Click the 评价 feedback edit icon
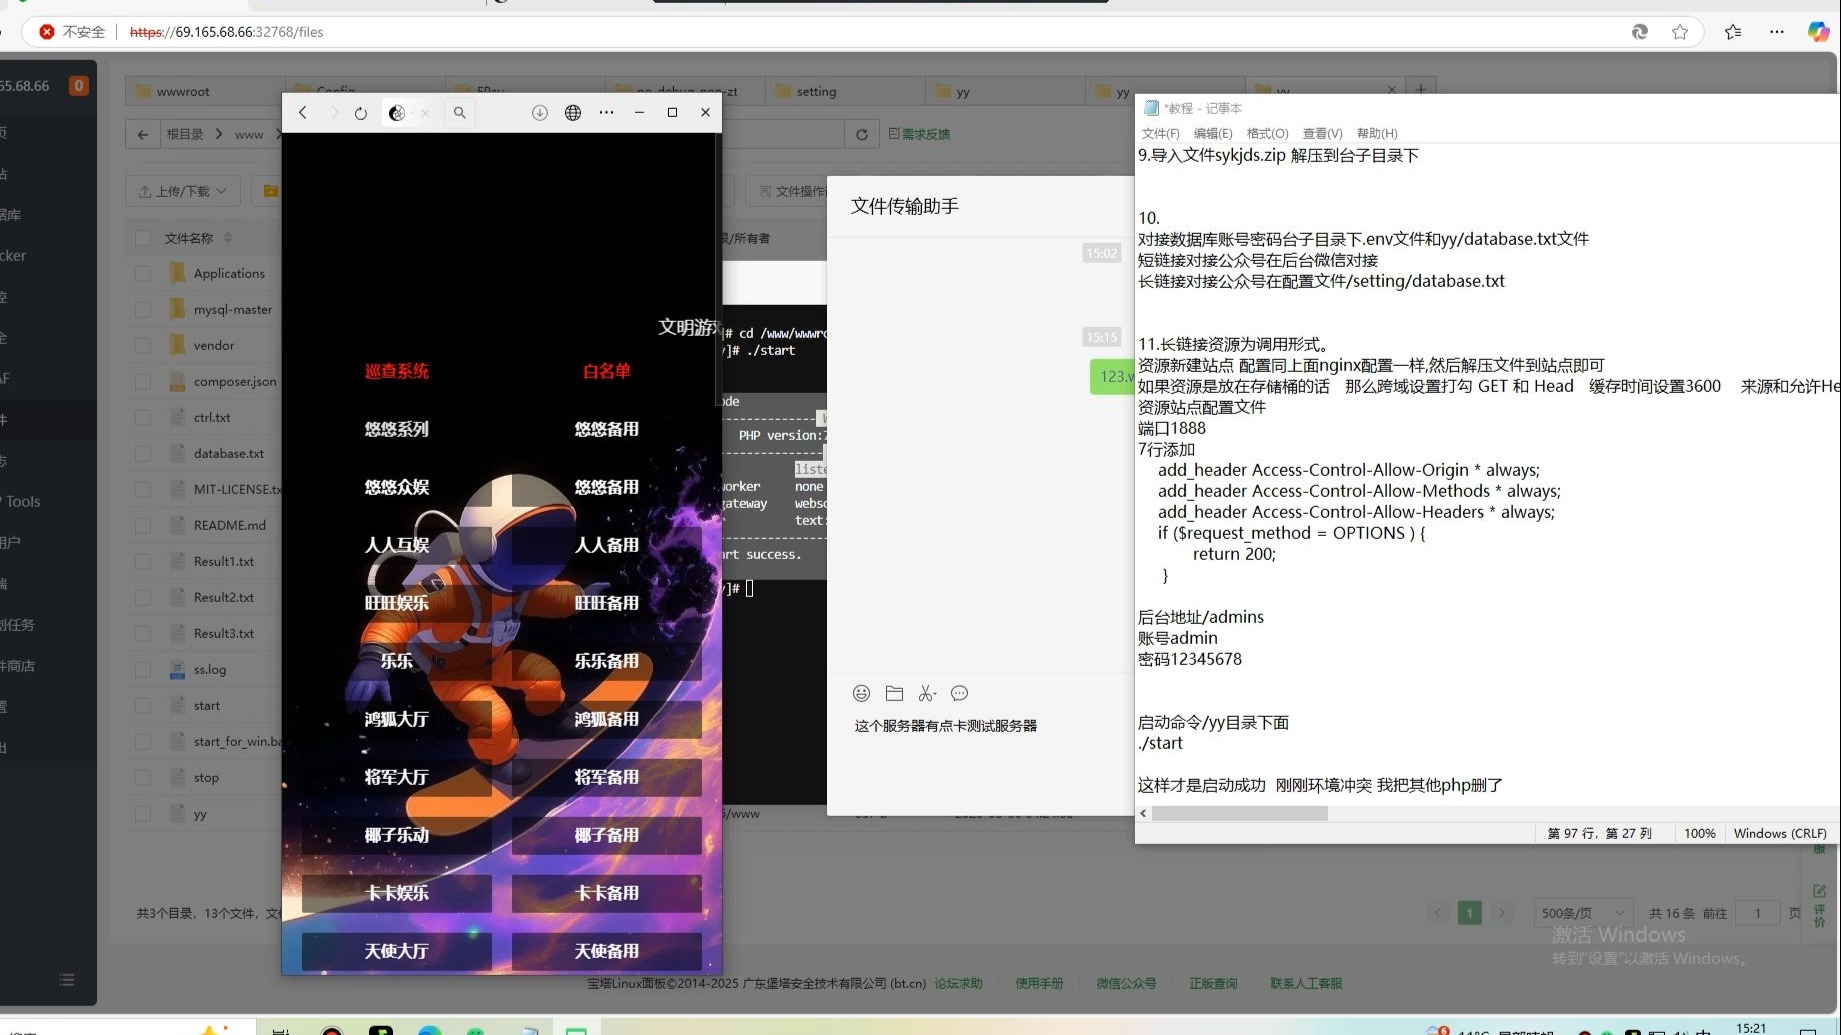This screenshot has height=1035, width=1841. coord(1819,891)
